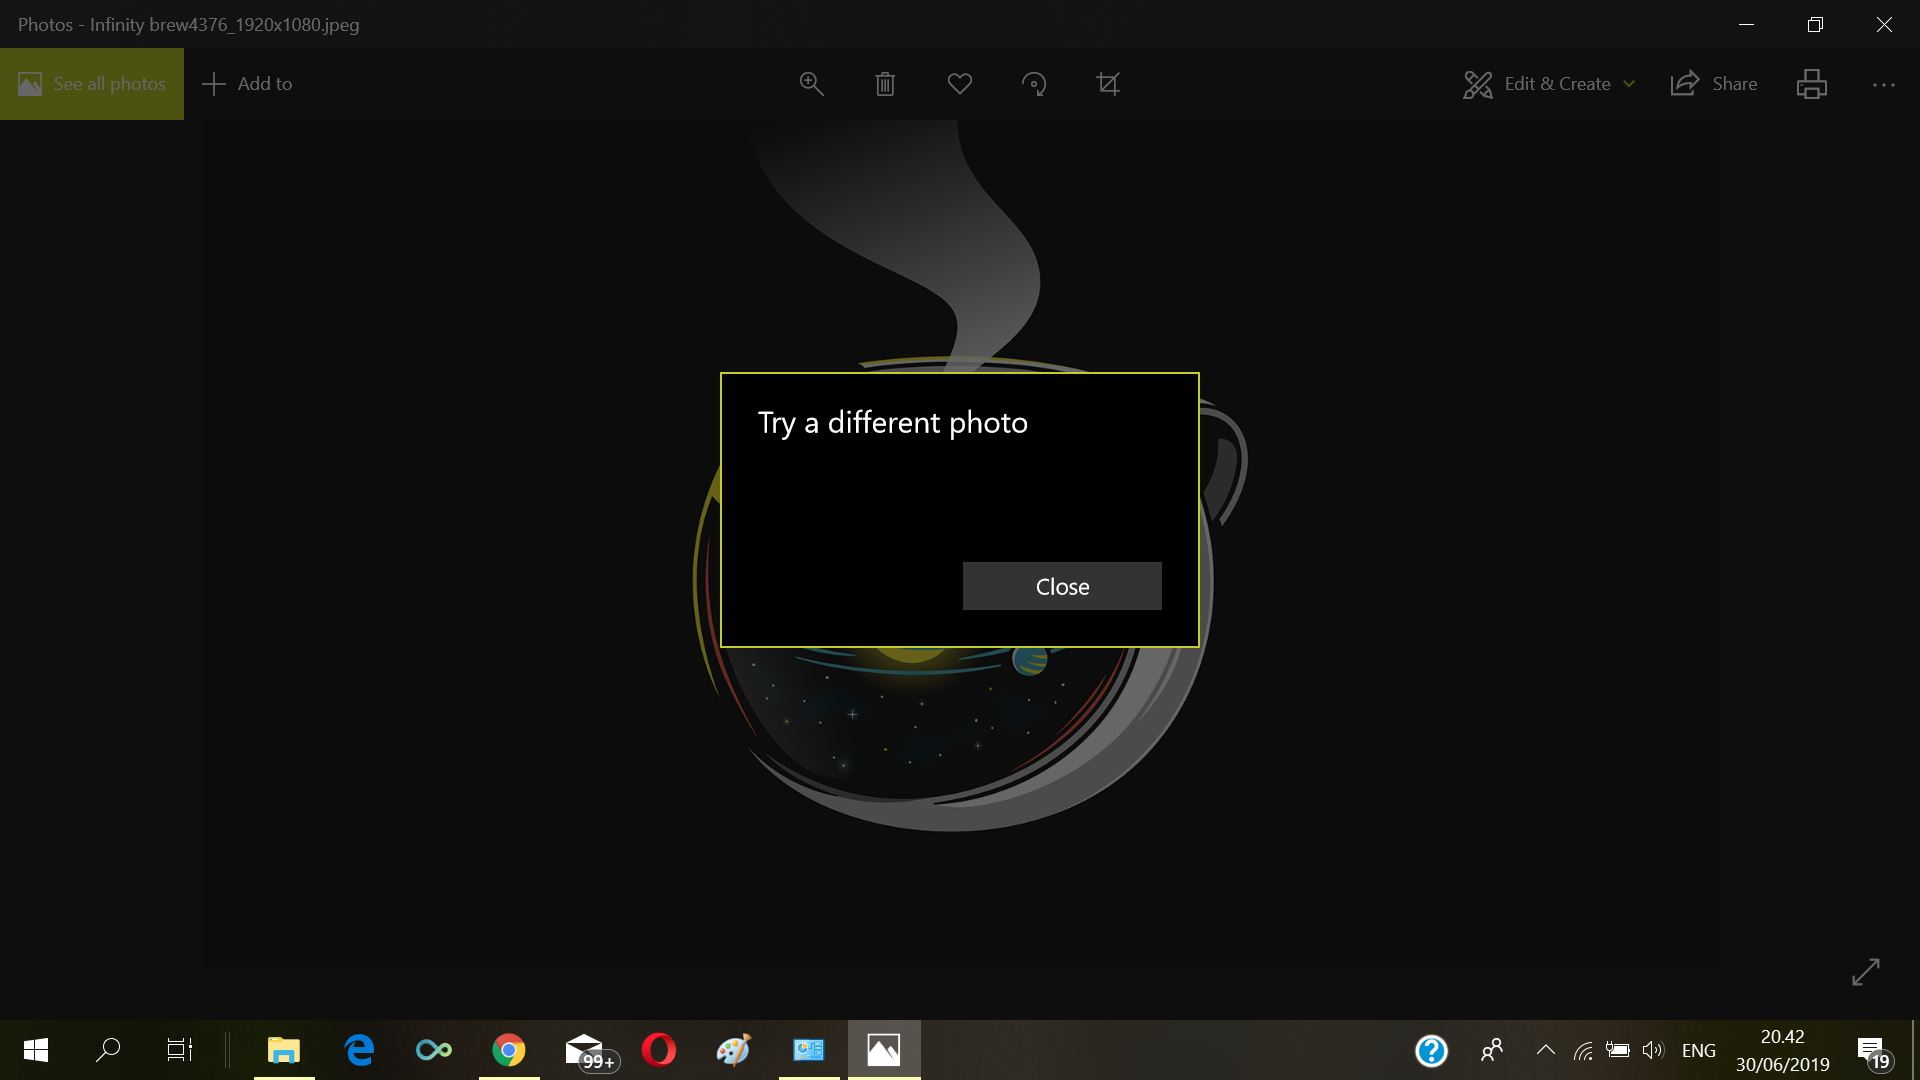
Task: Open the Control Panel taskbar icon
Action: pos(809,1050)
